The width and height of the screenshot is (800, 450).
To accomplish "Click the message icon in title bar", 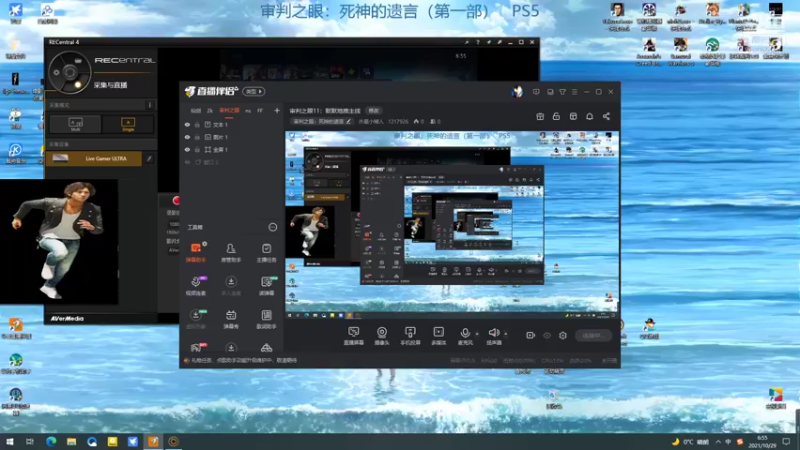I will [536, 92].
